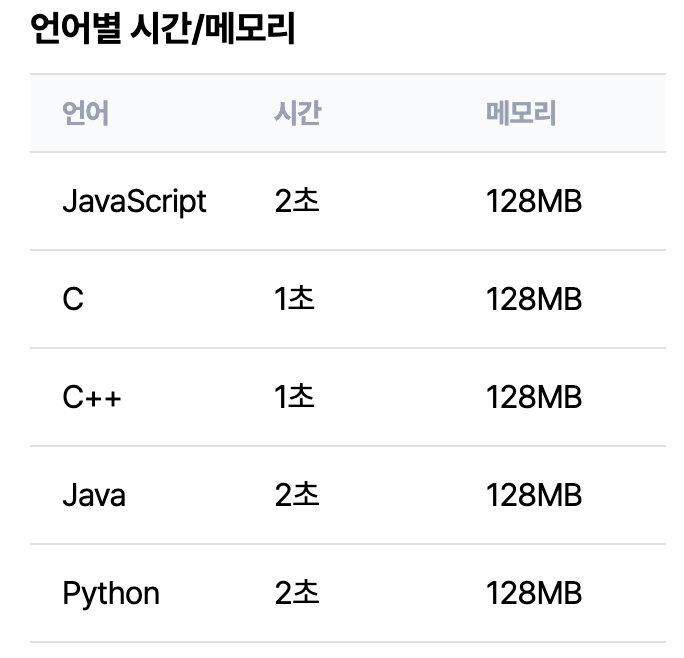Click the 언어별 시간/메모리 heading

click(163, 28)
